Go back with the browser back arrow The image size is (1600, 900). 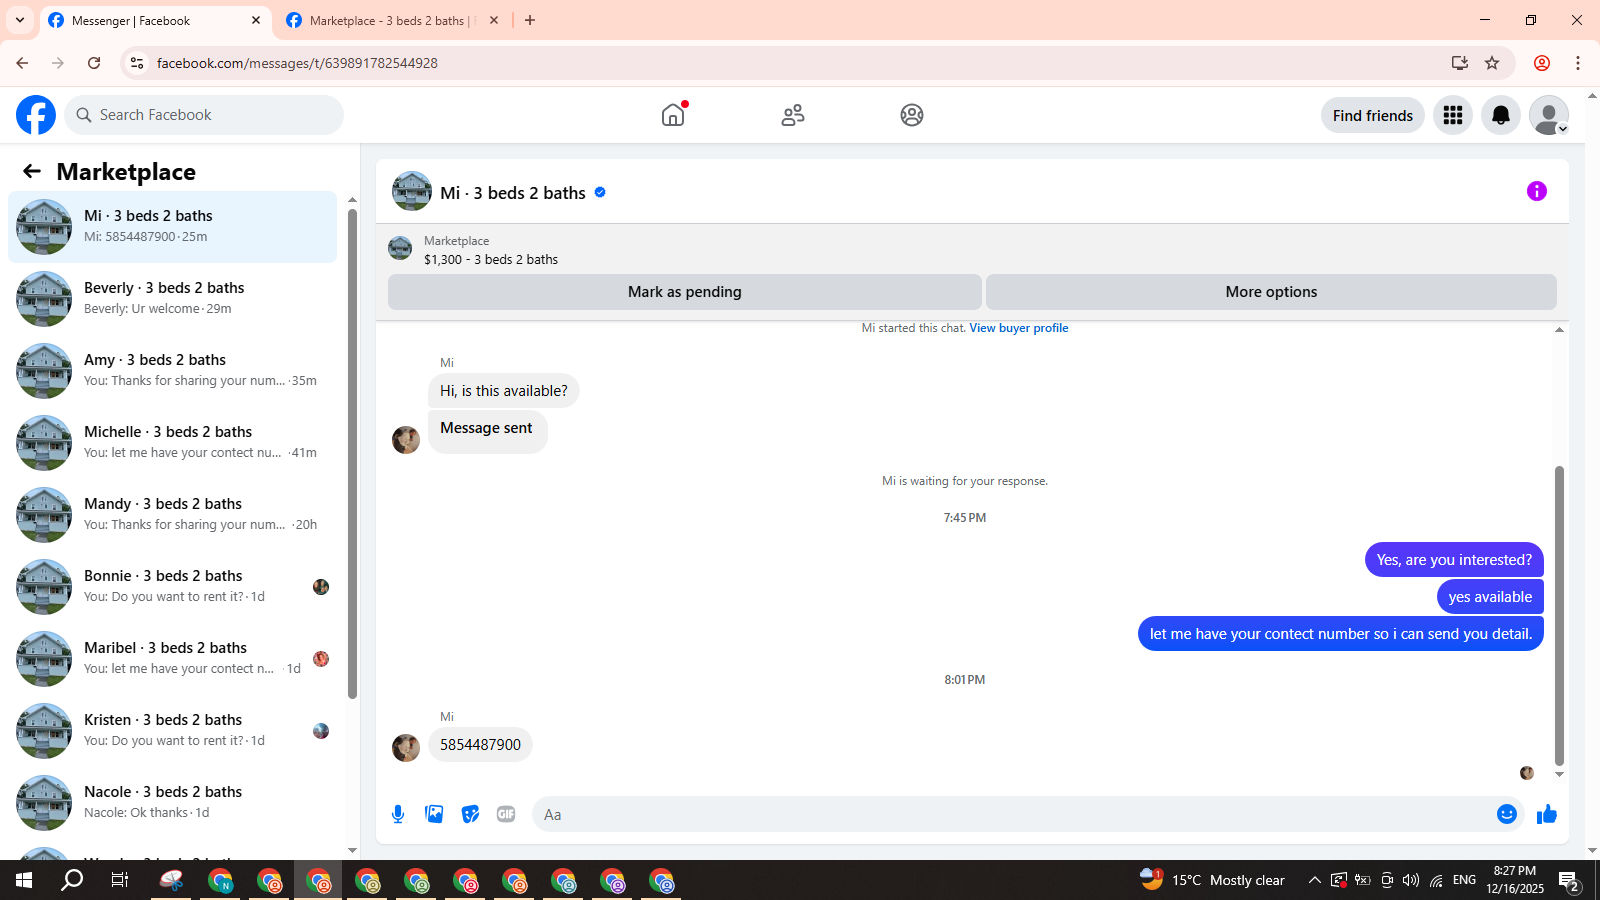pos(22,63)
